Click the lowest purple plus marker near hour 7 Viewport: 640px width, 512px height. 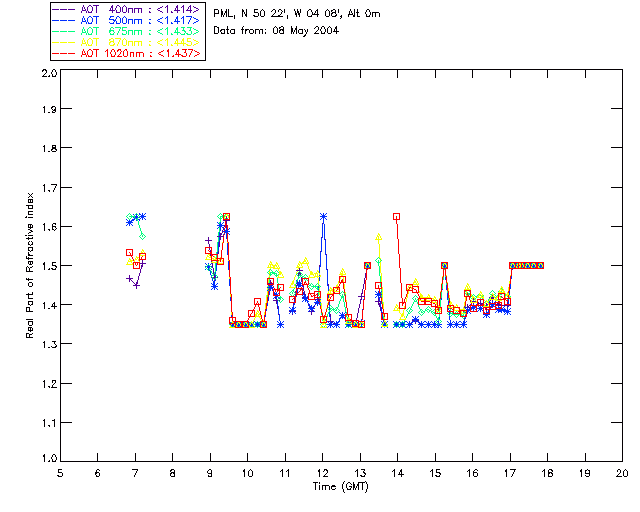pos(137,285)
